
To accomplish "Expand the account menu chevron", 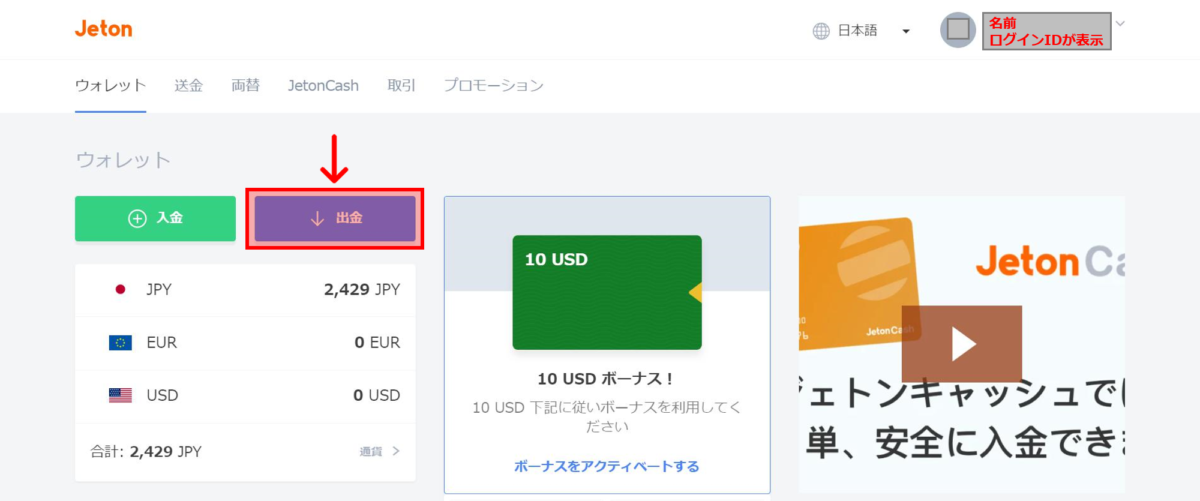I will (x=1120, y=23).
